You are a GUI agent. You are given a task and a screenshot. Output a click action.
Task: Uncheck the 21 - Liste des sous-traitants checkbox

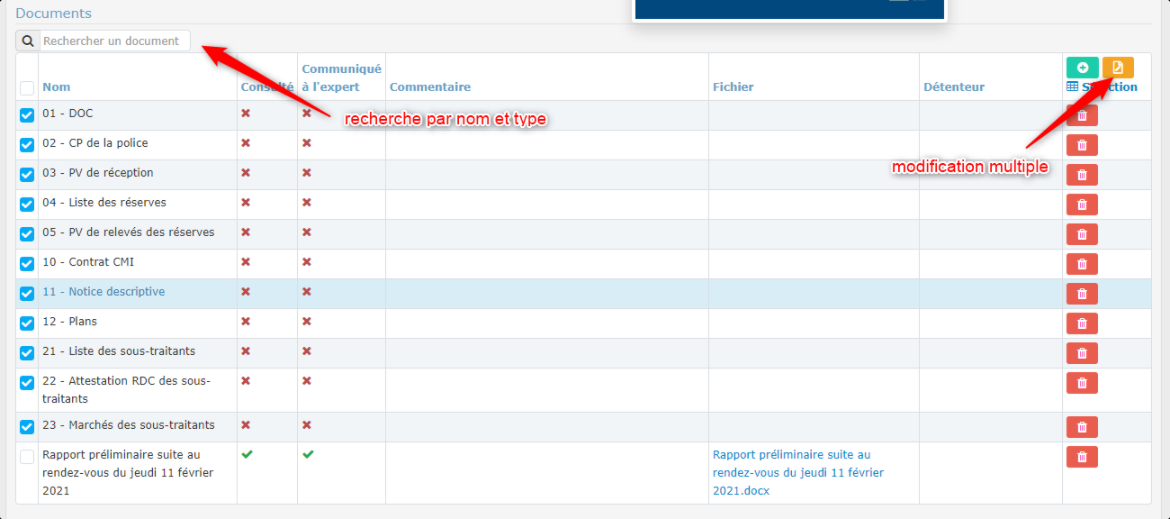27,352
